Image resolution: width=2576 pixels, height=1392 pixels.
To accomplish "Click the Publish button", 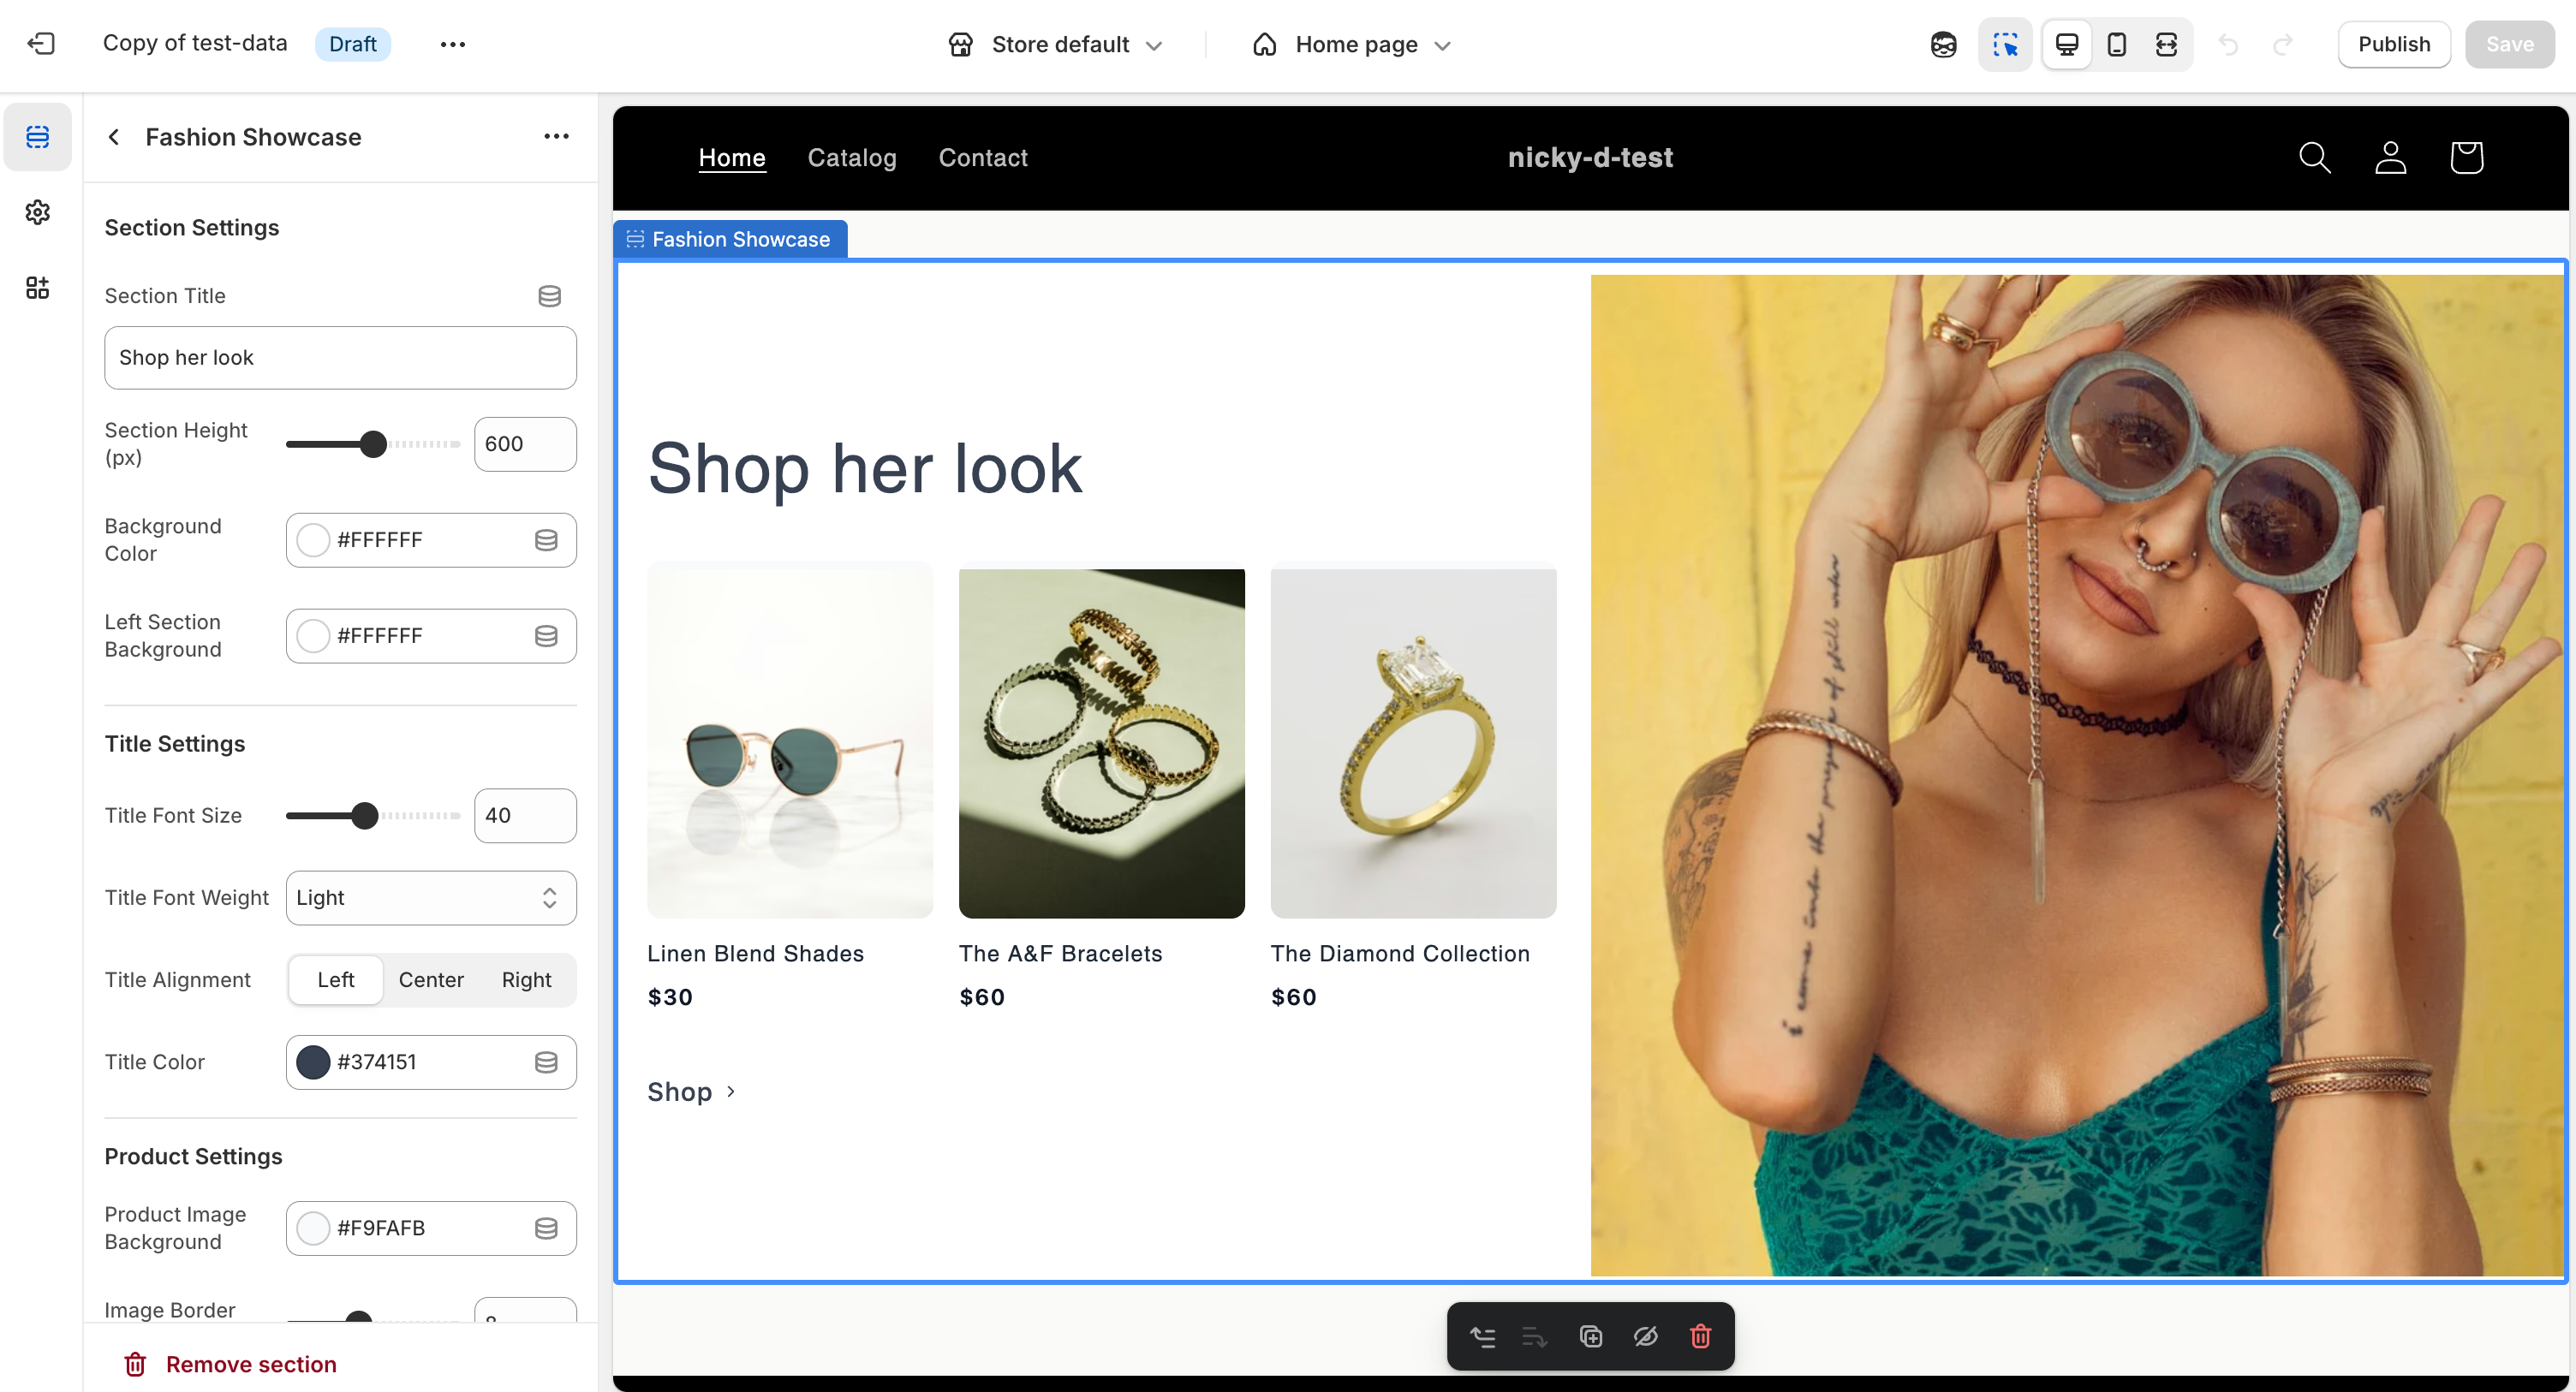I will [2393, 44].
